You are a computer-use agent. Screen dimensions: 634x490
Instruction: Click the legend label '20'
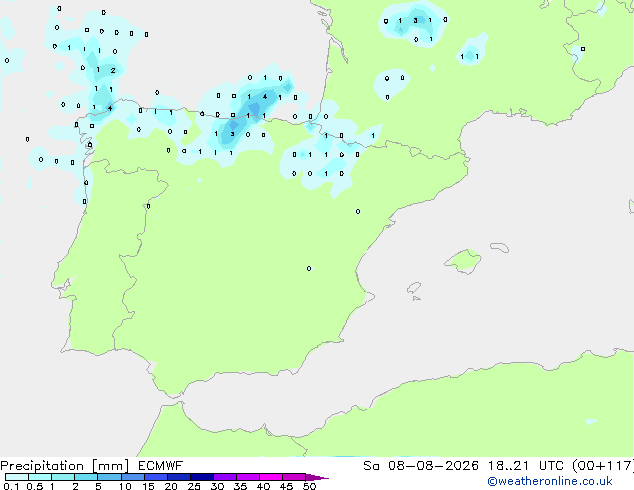pos(171,486)
